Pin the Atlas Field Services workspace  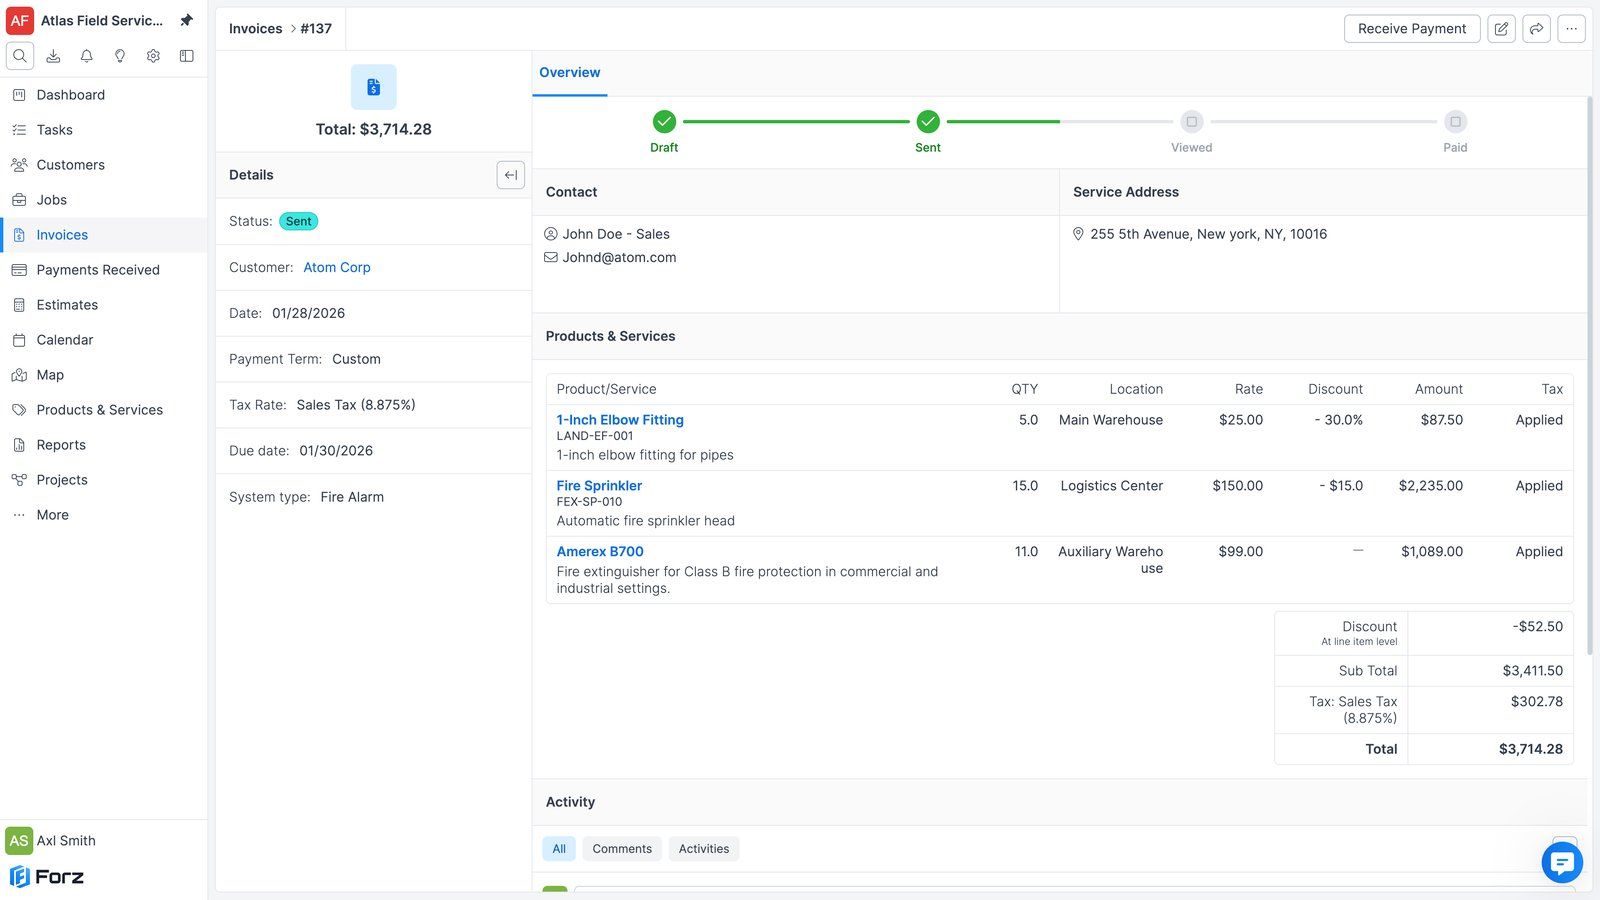point(186,20)
